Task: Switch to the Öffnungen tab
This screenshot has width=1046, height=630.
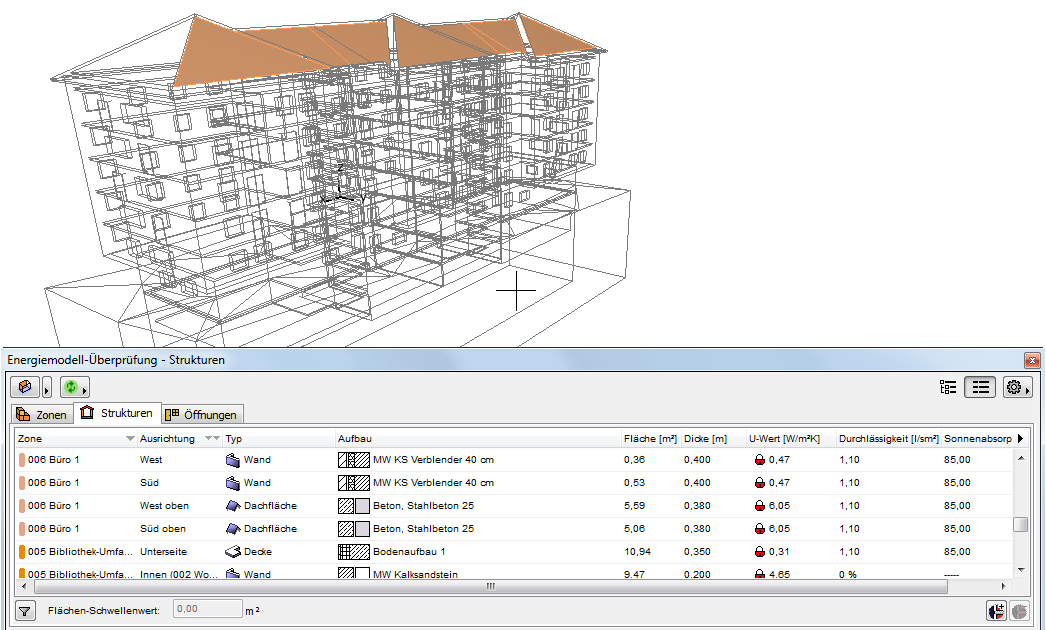Action: pyautogui.click(x=202, y=414)
